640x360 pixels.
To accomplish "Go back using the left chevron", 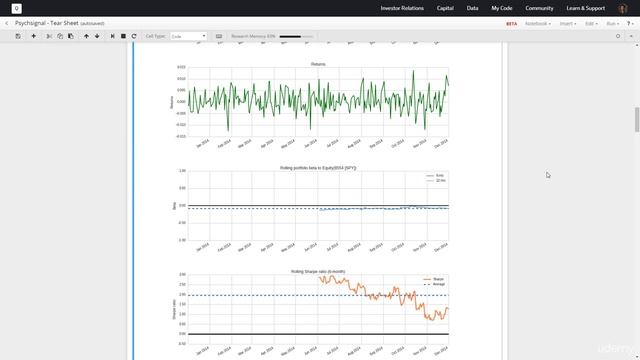I will [7, 24].
